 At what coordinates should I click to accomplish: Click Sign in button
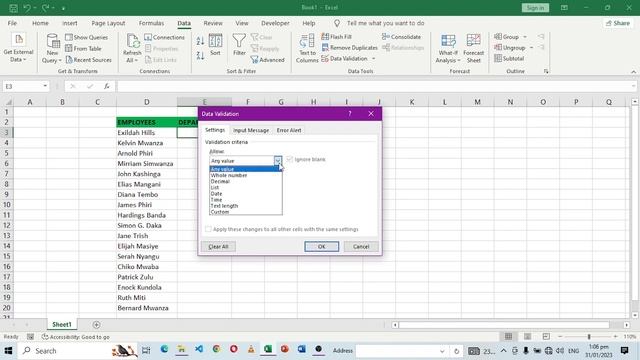535,8
